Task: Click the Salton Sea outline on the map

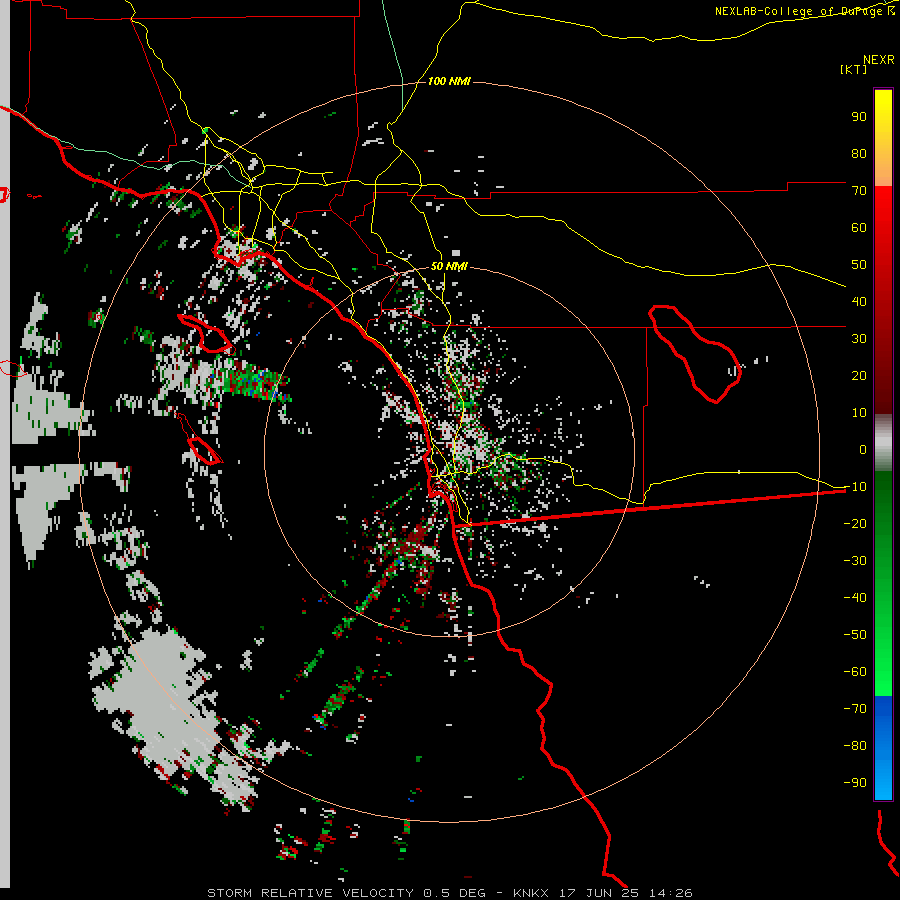Action: click(694, 354)
